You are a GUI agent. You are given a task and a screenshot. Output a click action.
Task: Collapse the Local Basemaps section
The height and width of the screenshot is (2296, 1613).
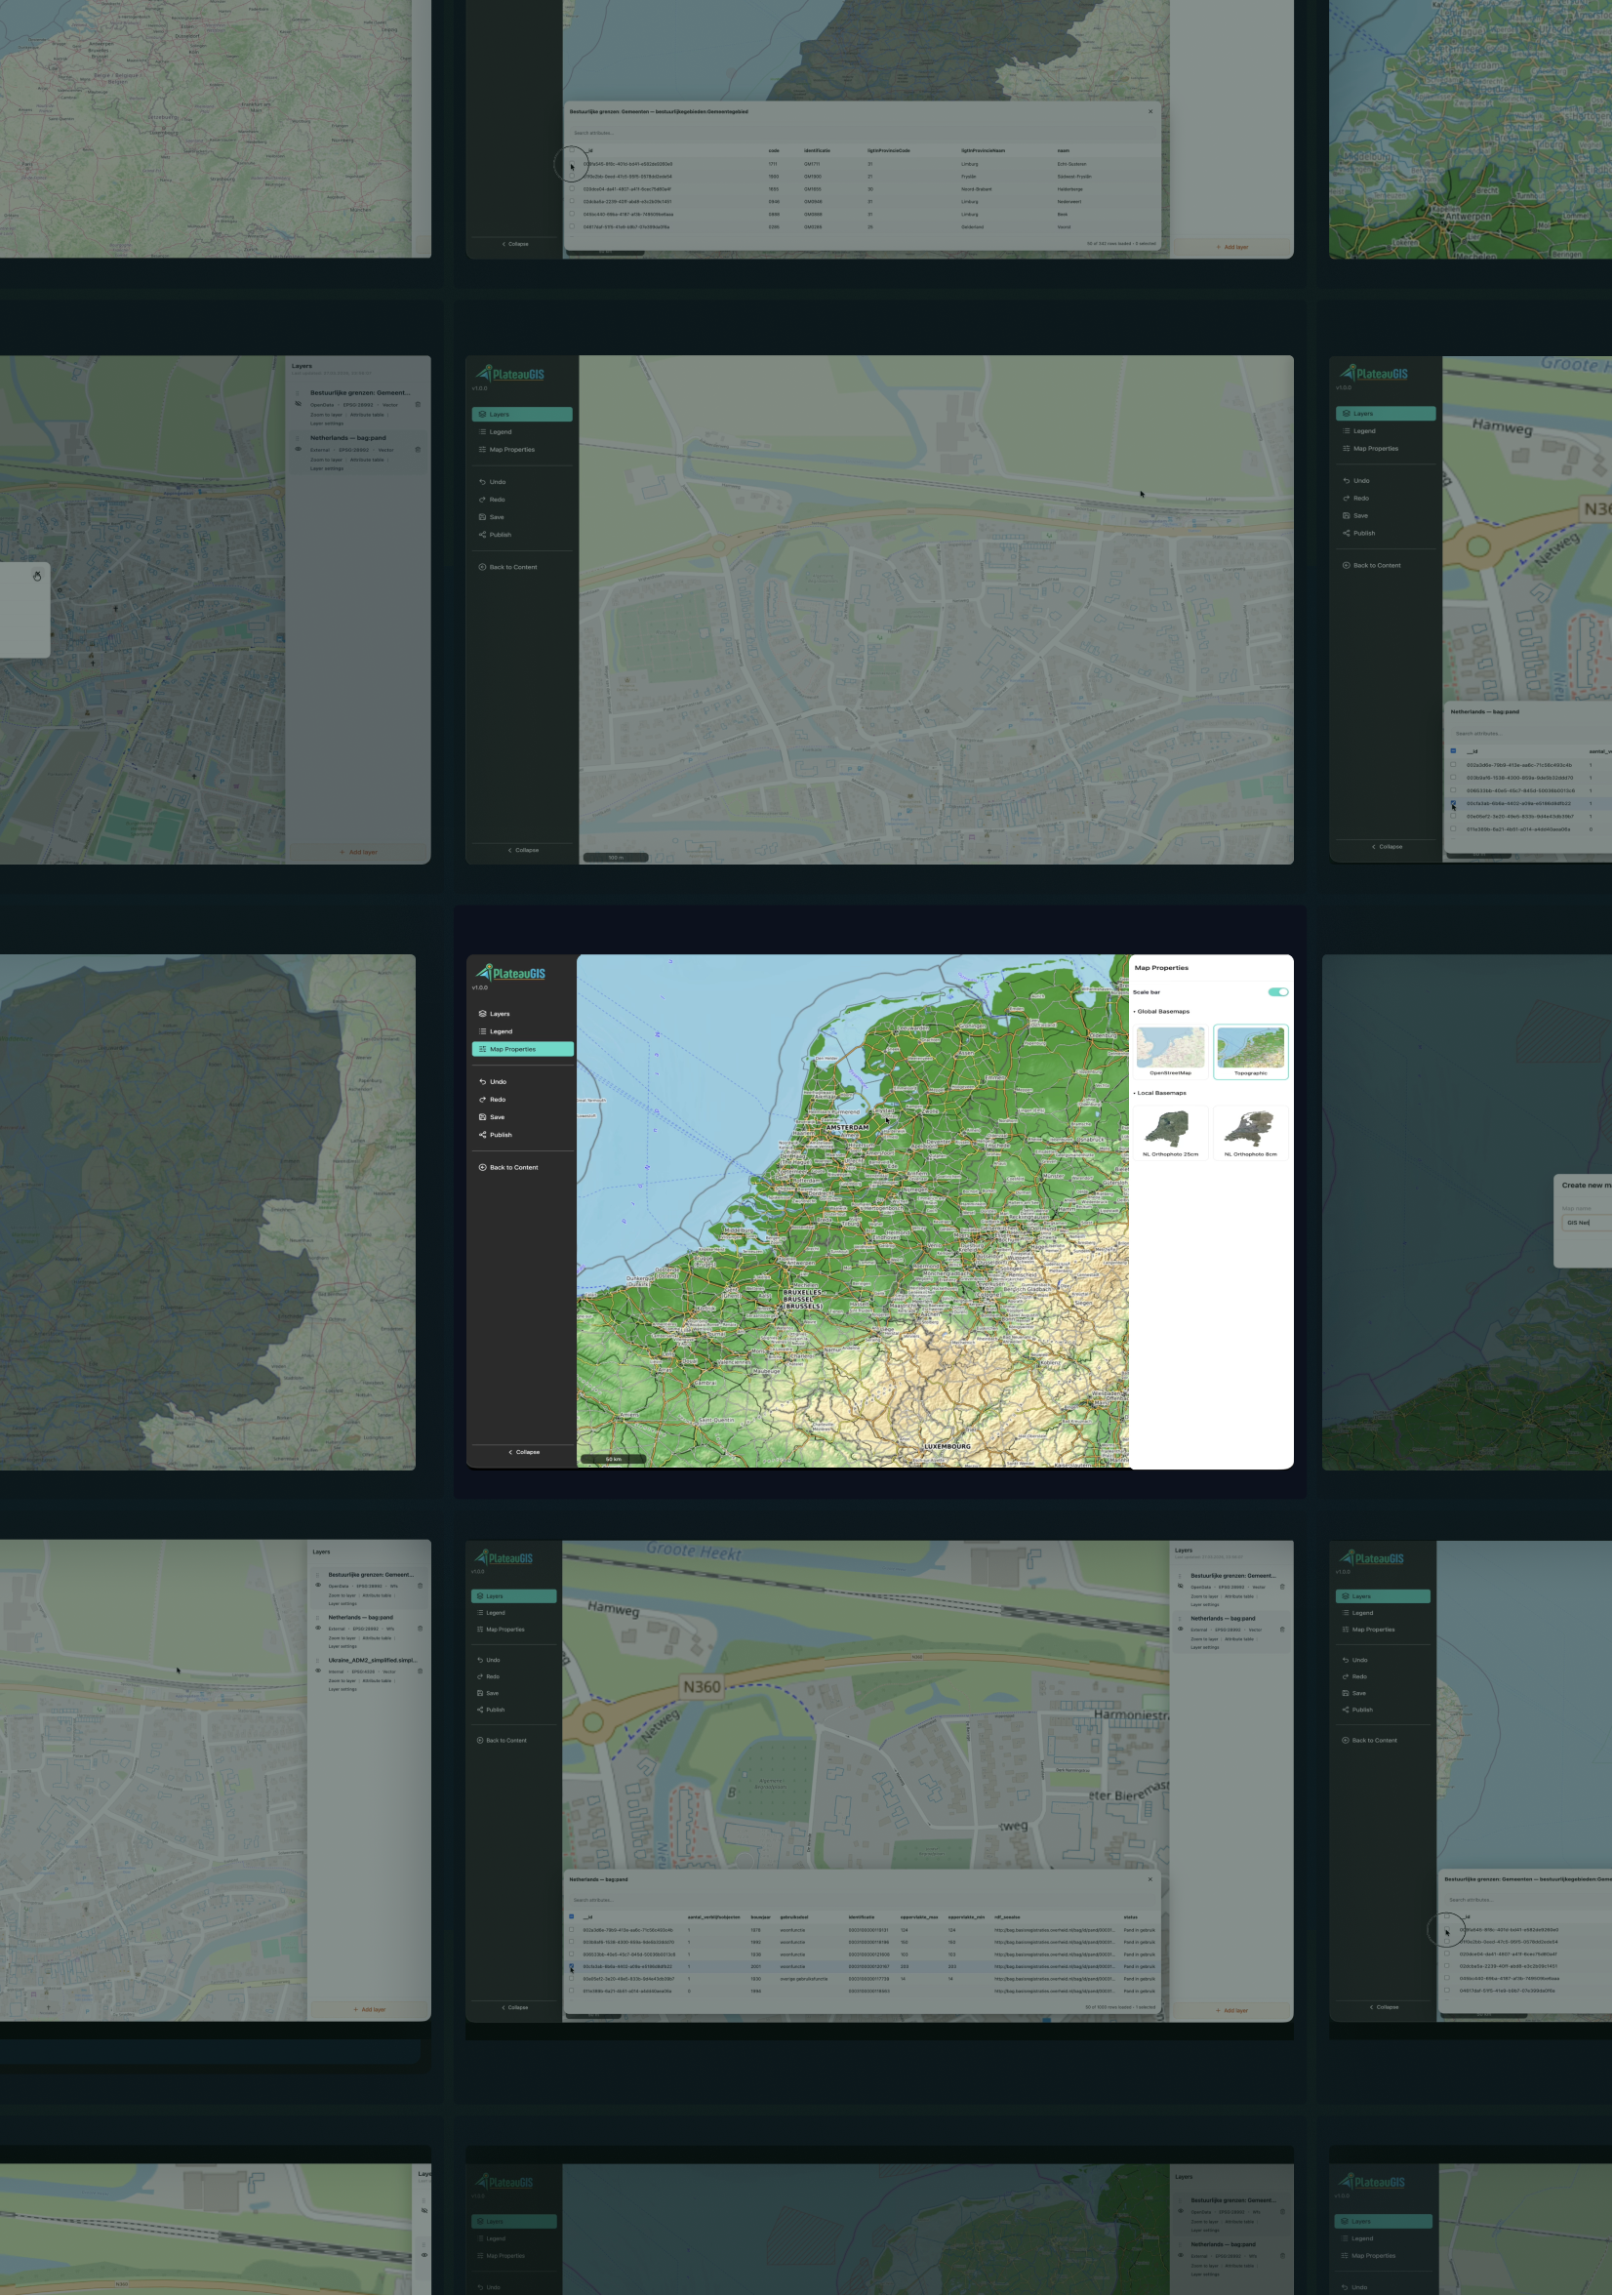click(1160, 1093)
